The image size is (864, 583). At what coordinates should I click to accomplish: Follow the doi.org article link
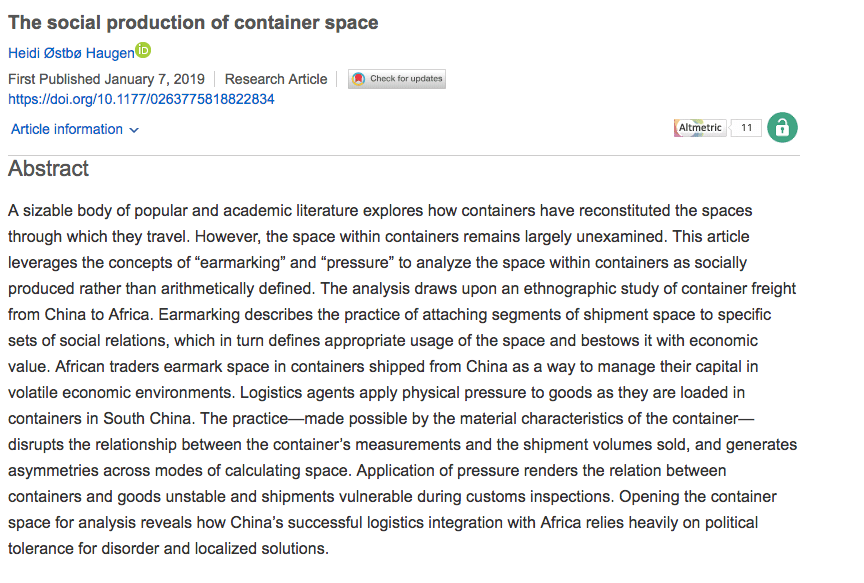tap(141, 99)
